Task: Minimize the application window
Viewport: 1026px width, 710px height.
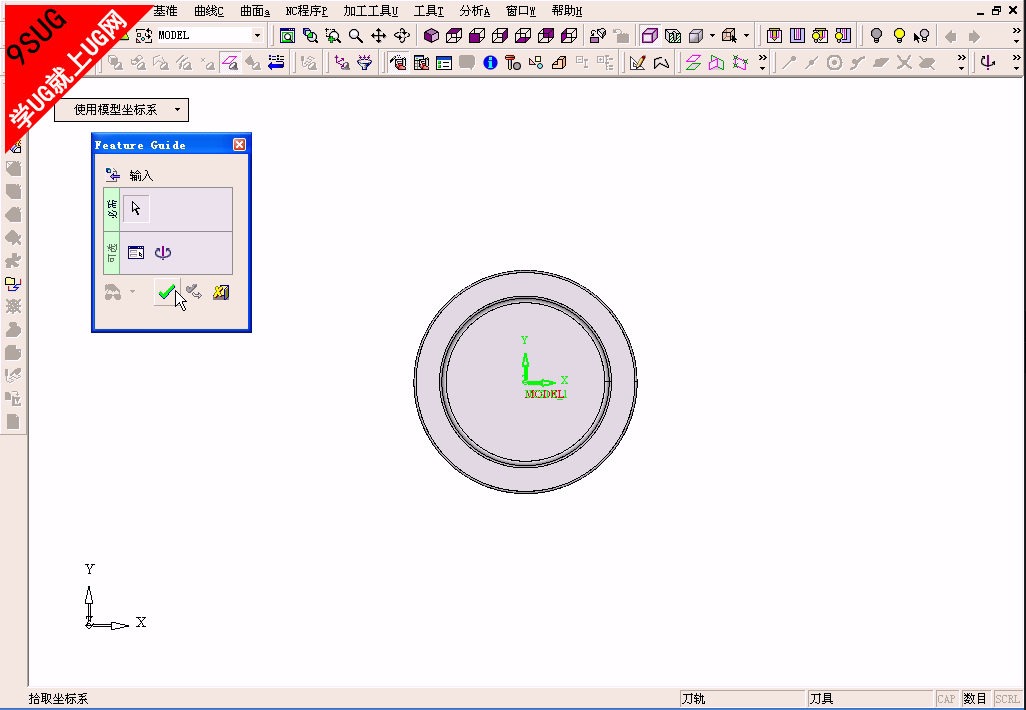Action: click(980, 10)
